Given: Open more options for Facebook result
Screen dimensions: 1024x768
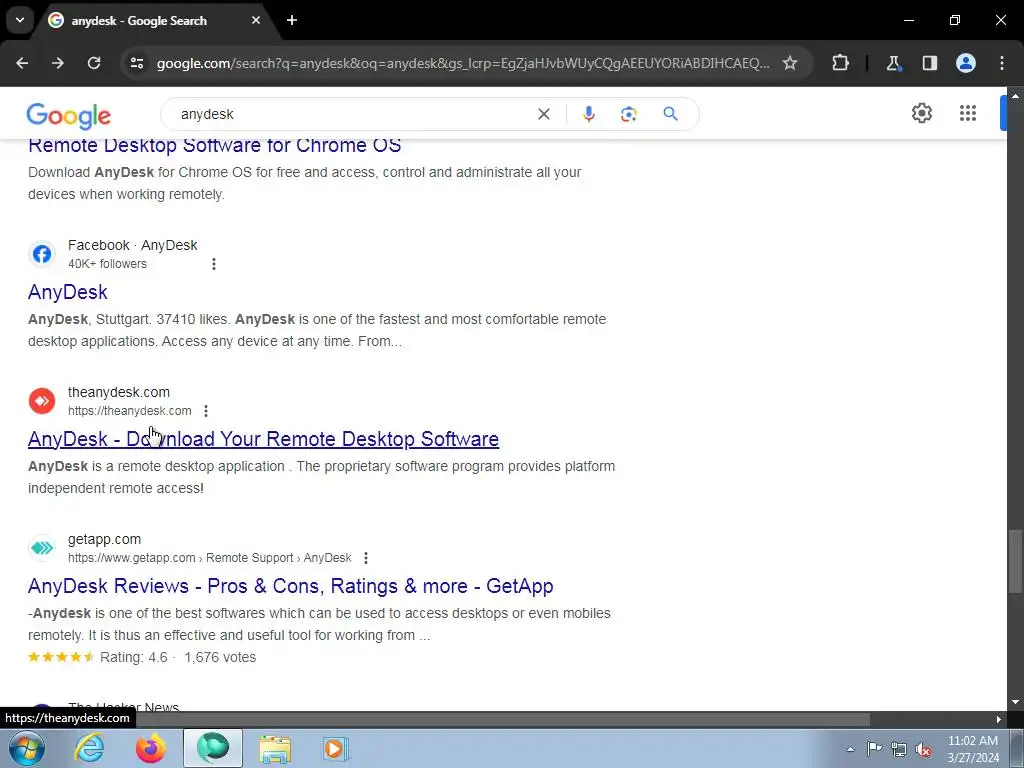Looking at the screenshot, I should point(214,264).
